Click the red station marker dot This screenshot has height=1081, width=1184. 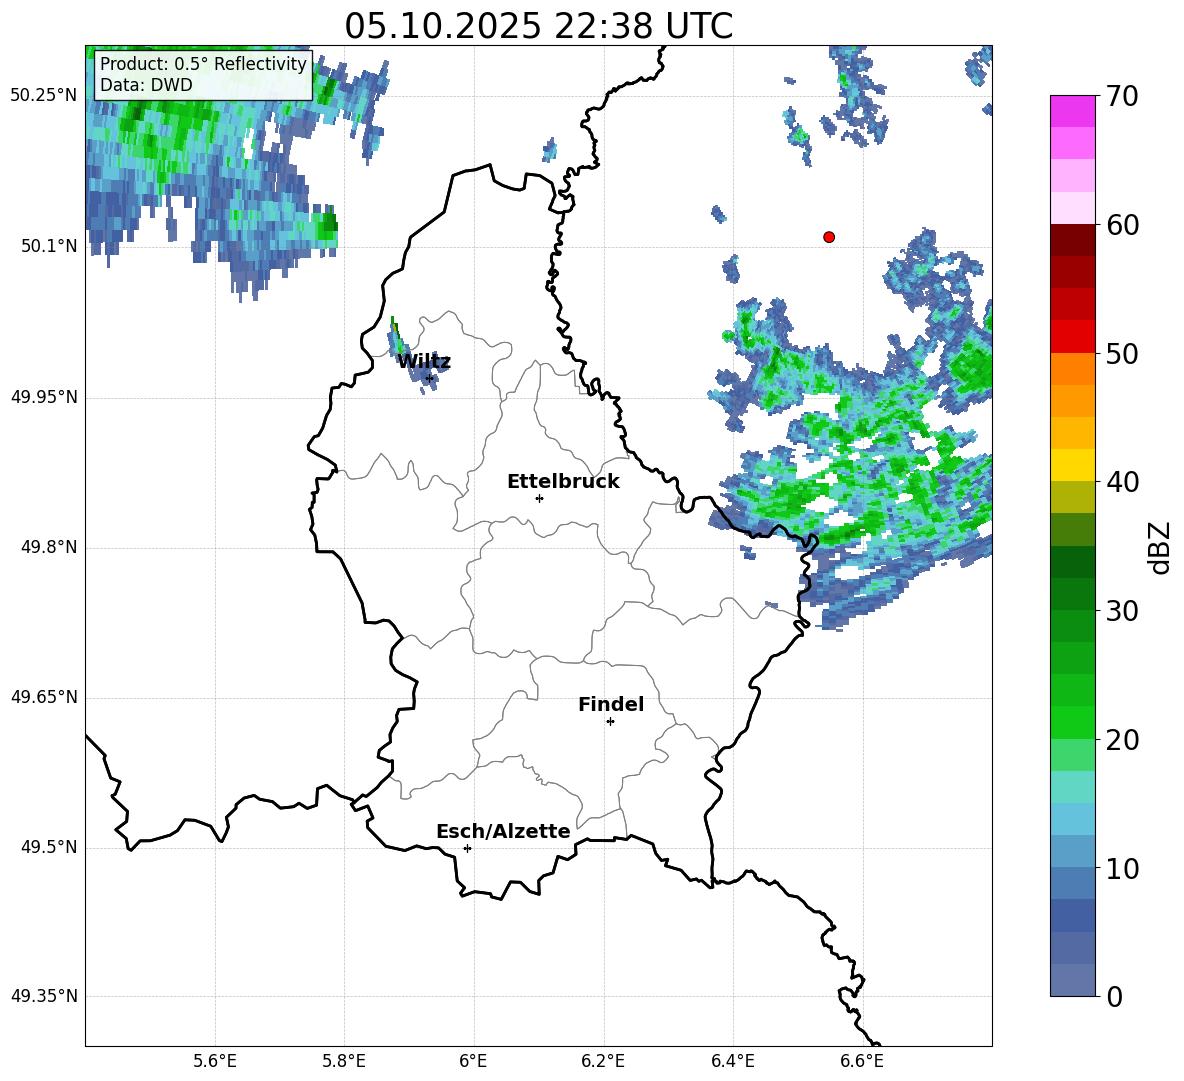[x=828, y=237]
